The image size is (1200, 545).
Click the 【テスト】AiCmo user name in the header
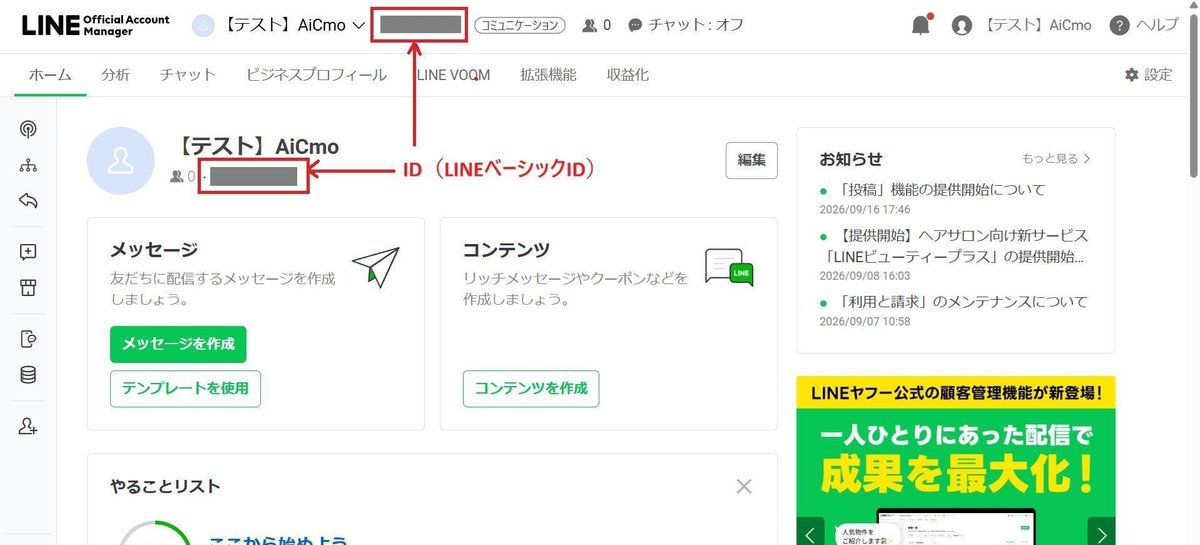tap(1038, 25)
